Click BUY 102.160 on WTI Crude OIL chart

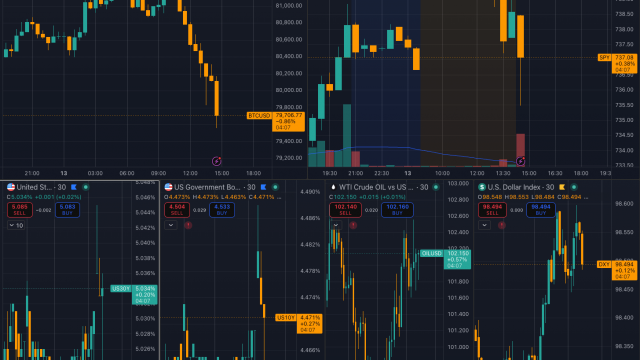(398, 210)
